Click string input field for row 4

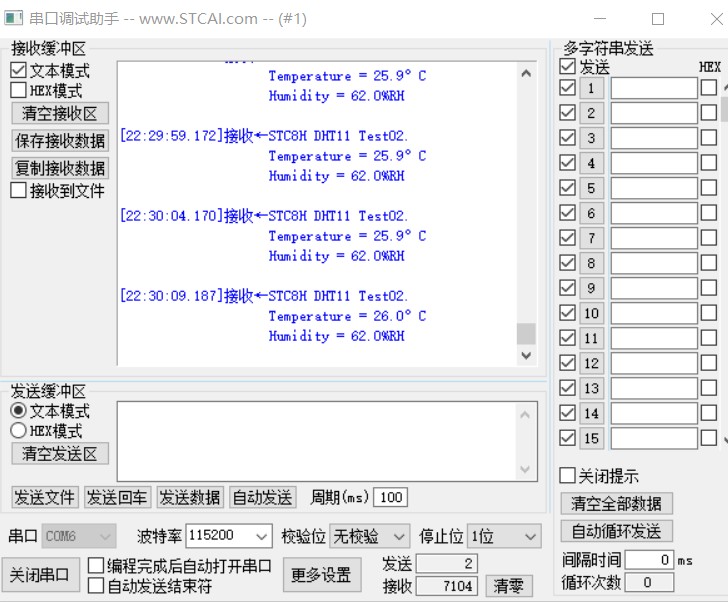point(654,163)
